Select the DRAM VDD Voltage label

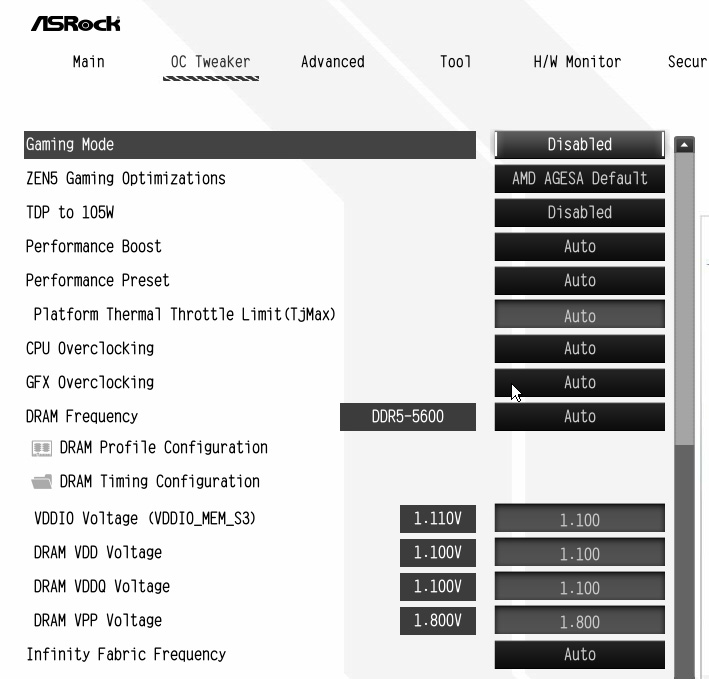pyautogui.click(x=98, y=552)
